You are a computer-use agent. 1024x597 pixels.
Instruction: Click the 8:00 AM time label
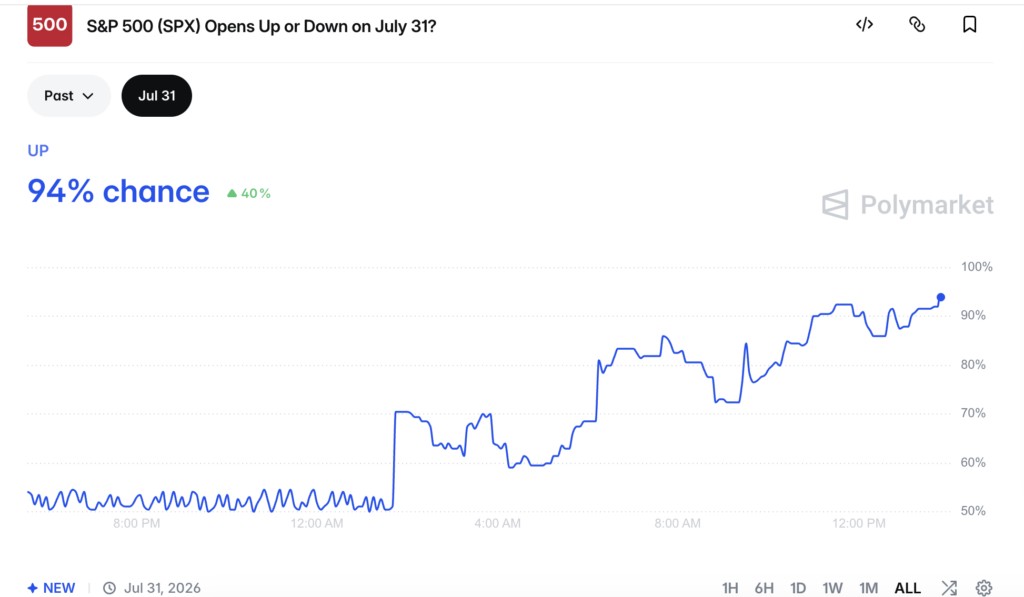(x=677, y=523)
